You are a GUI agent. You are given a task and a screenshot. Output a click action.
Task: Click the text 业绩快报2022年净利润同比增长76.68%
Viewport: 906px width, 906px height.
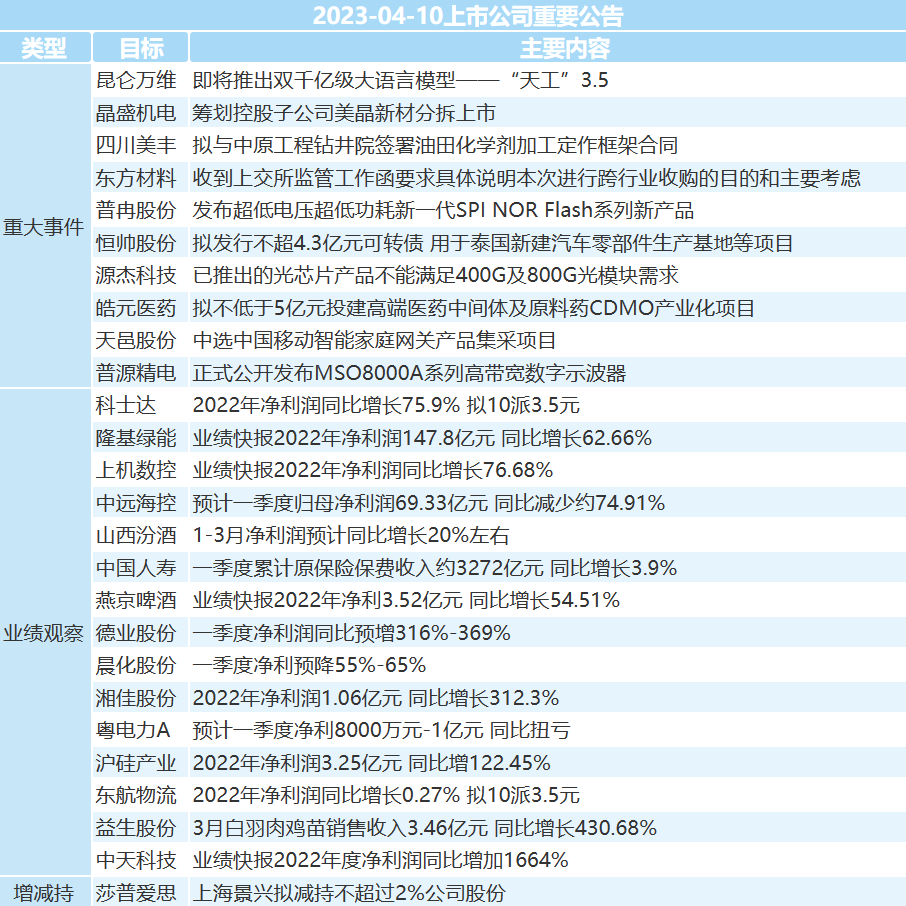coord(373,470)
